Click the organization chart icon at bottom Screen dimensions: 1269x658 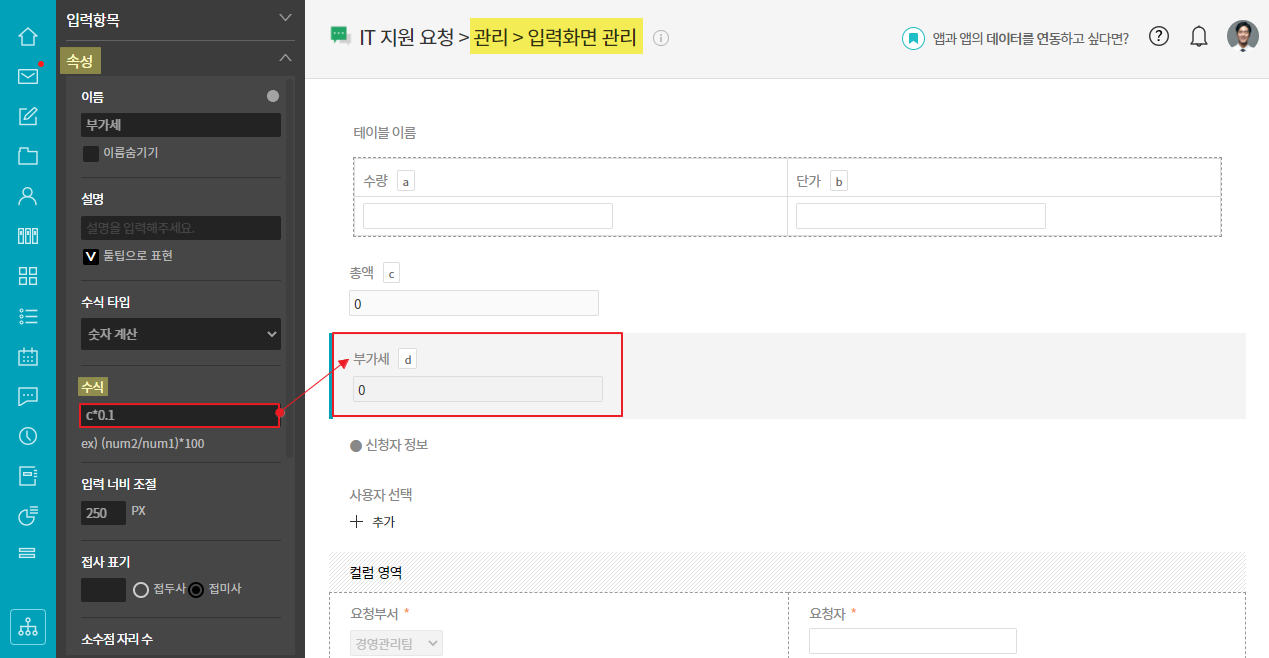[28, 626]
